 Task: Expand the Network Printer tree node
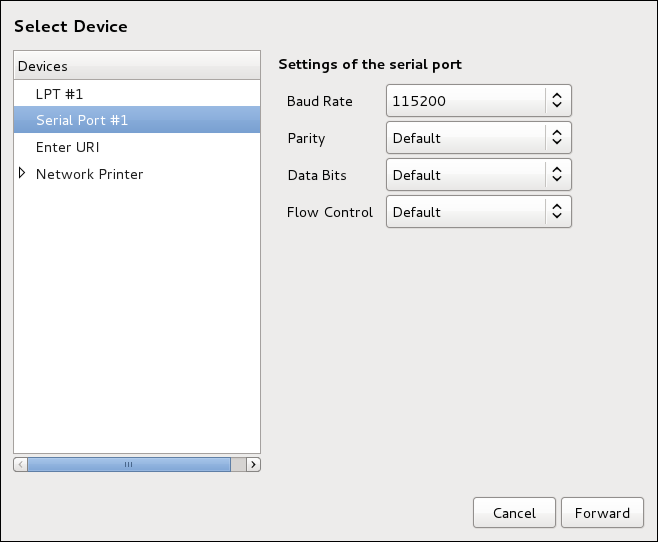click(x=22, y=173)
